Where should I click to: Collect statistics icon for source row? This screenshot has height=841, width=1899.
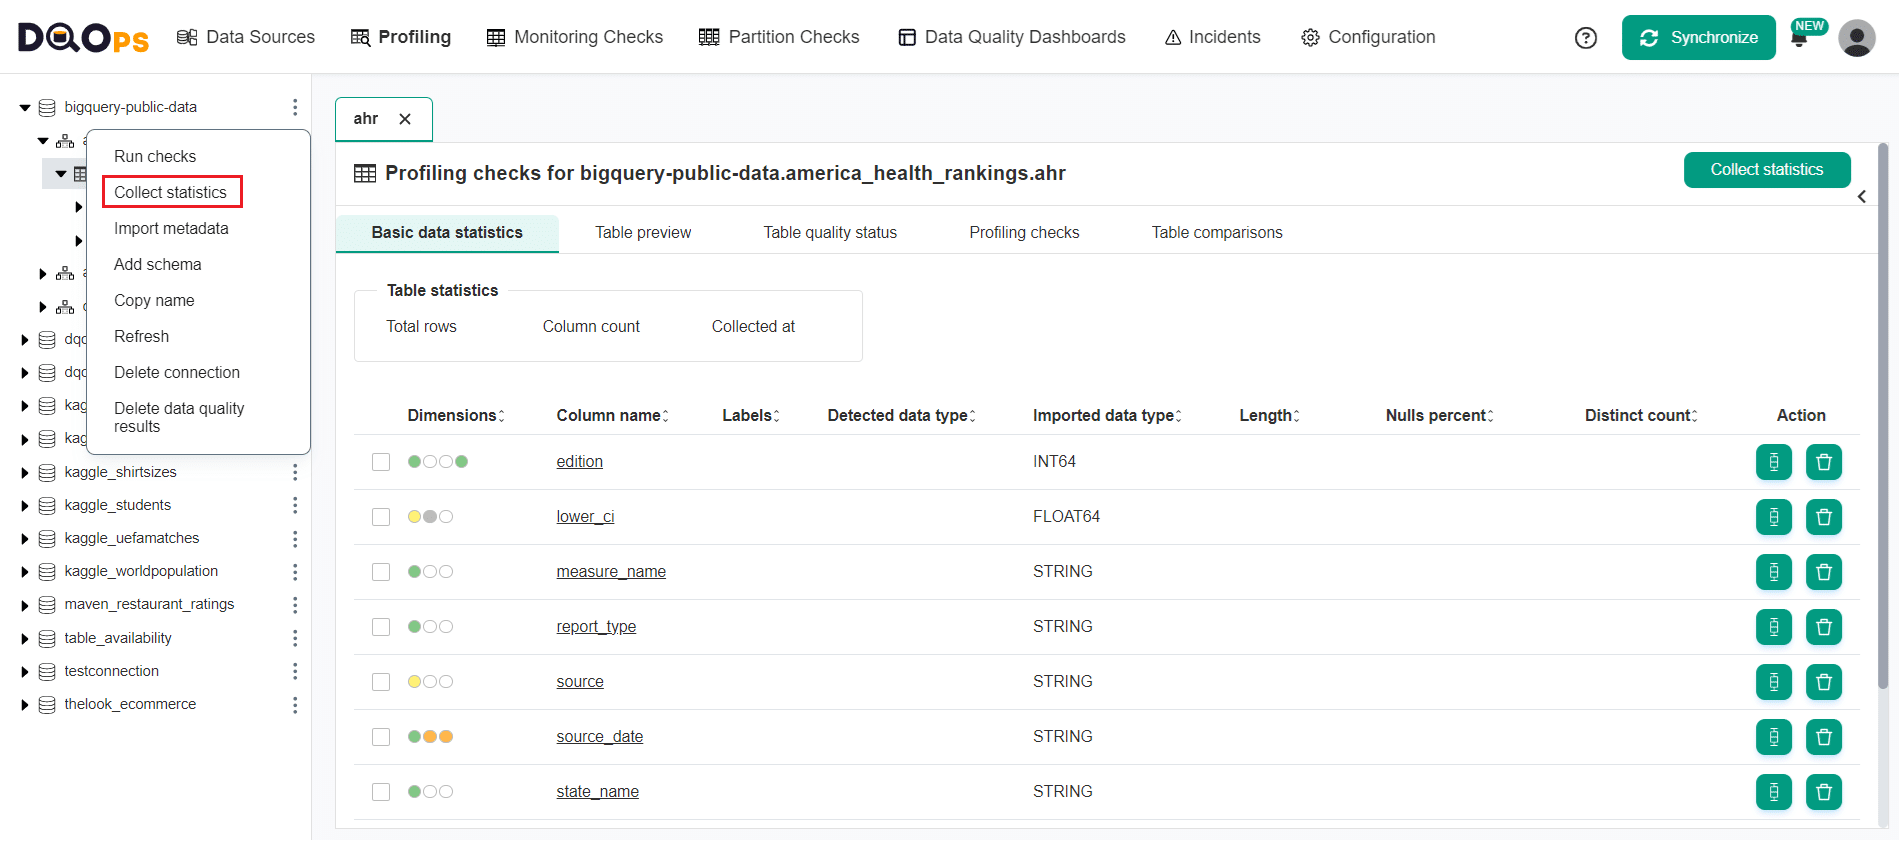pyautogui.click(x=1773, y=682)
